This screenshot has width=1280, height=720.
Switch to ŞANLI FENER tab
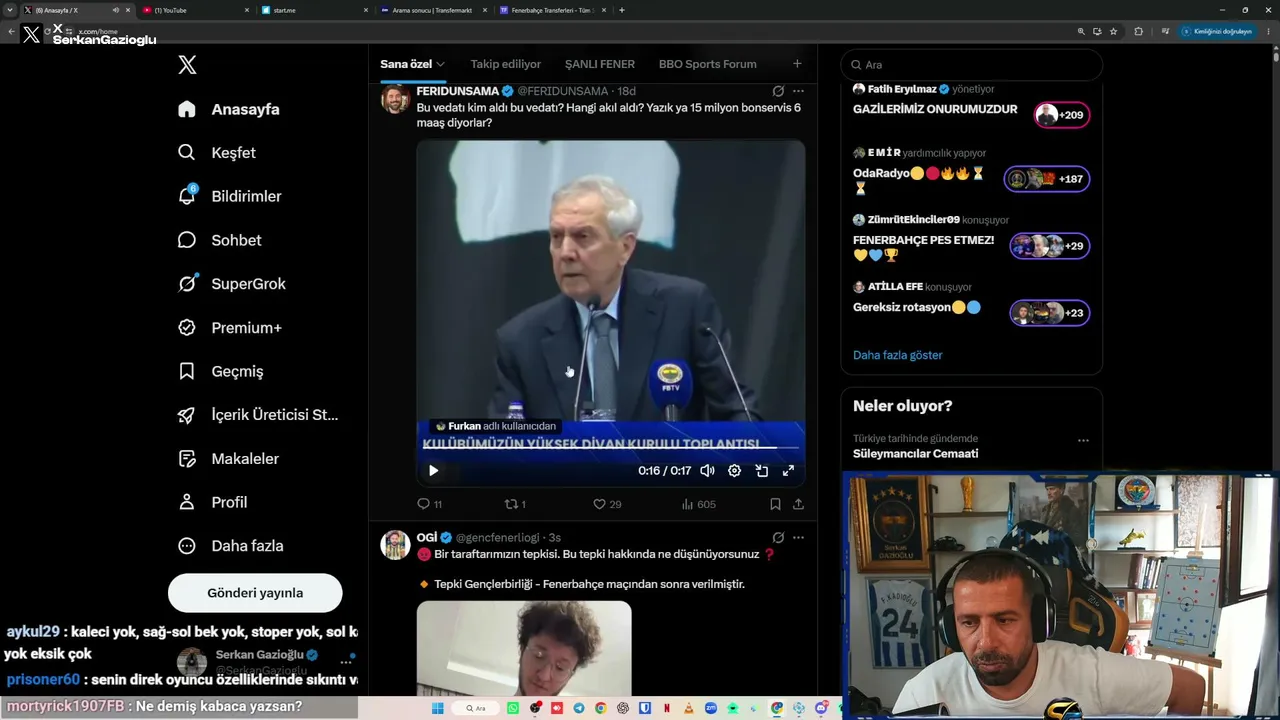pyautogui.click(x=600, y=64)
